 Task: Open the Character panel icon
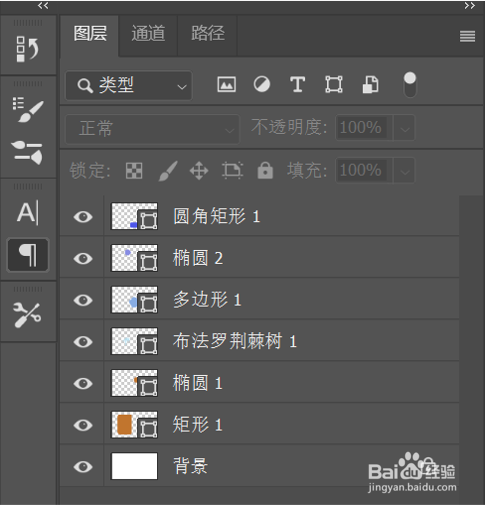(28, 213)
